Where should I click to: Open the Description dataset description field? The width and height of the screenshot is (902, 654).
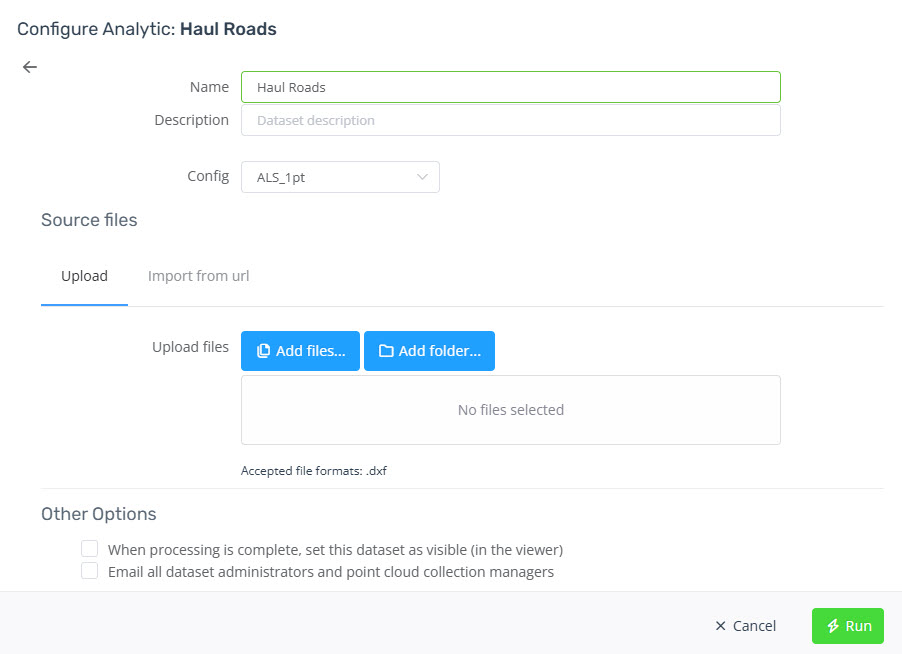click(510, 120)
